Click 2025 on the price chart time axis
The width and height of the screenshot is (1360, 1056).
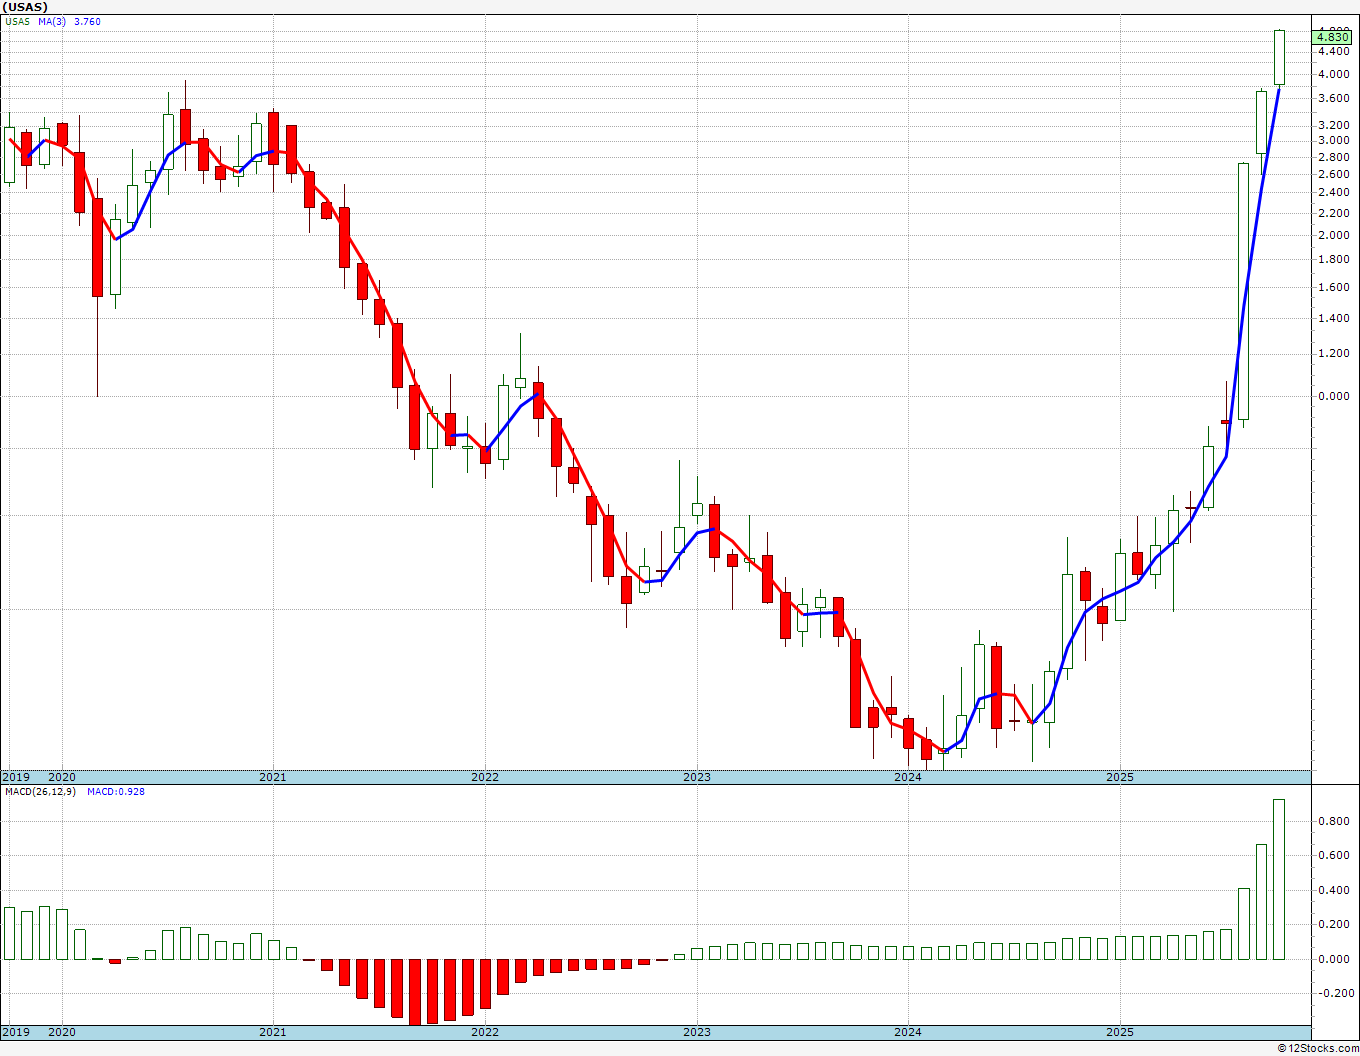(x=1120, y=777)
